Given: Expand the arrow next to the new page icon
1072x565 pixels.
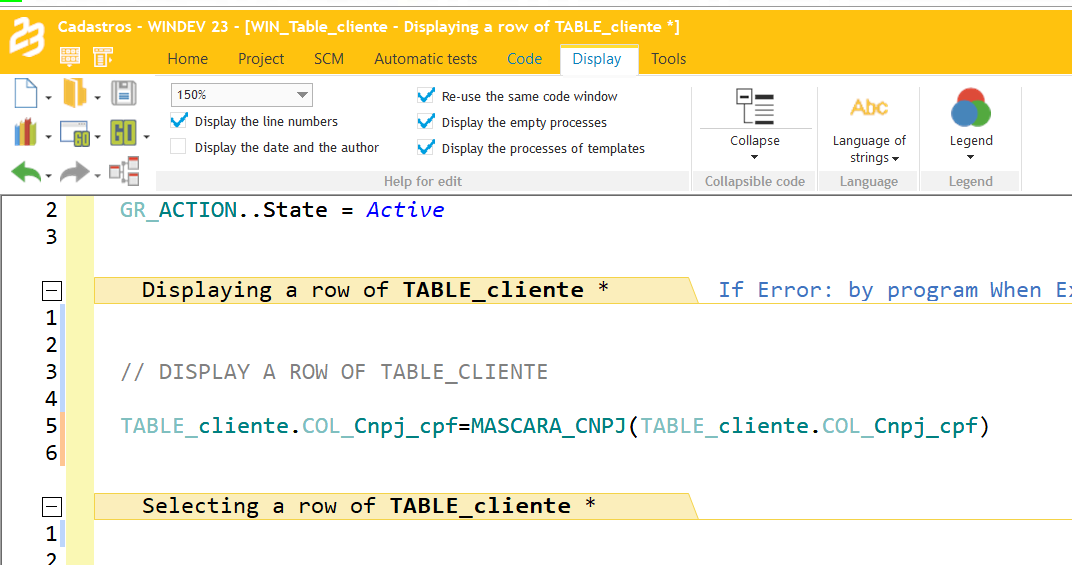Looking at the screenshot, I should (49, 98).
